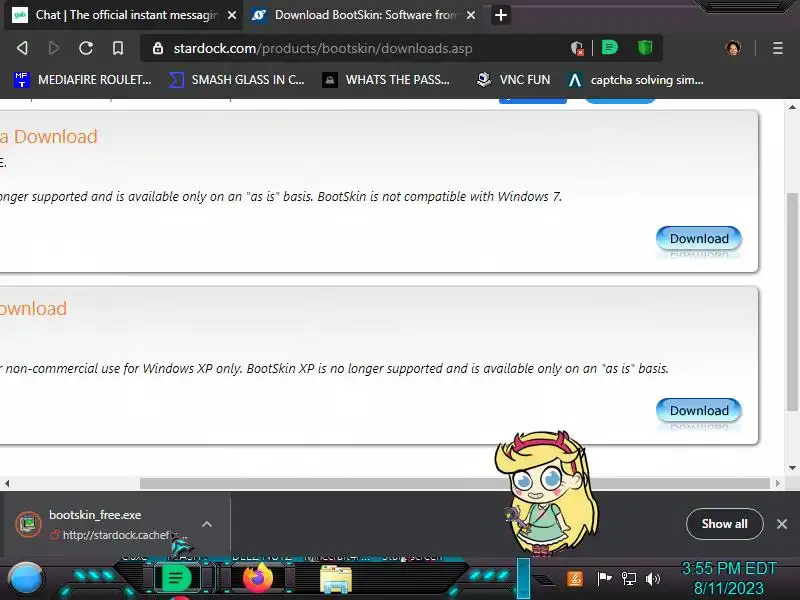
Task: Click the green chat extension icon in toolbar
Action: click(x=610, y=48)
